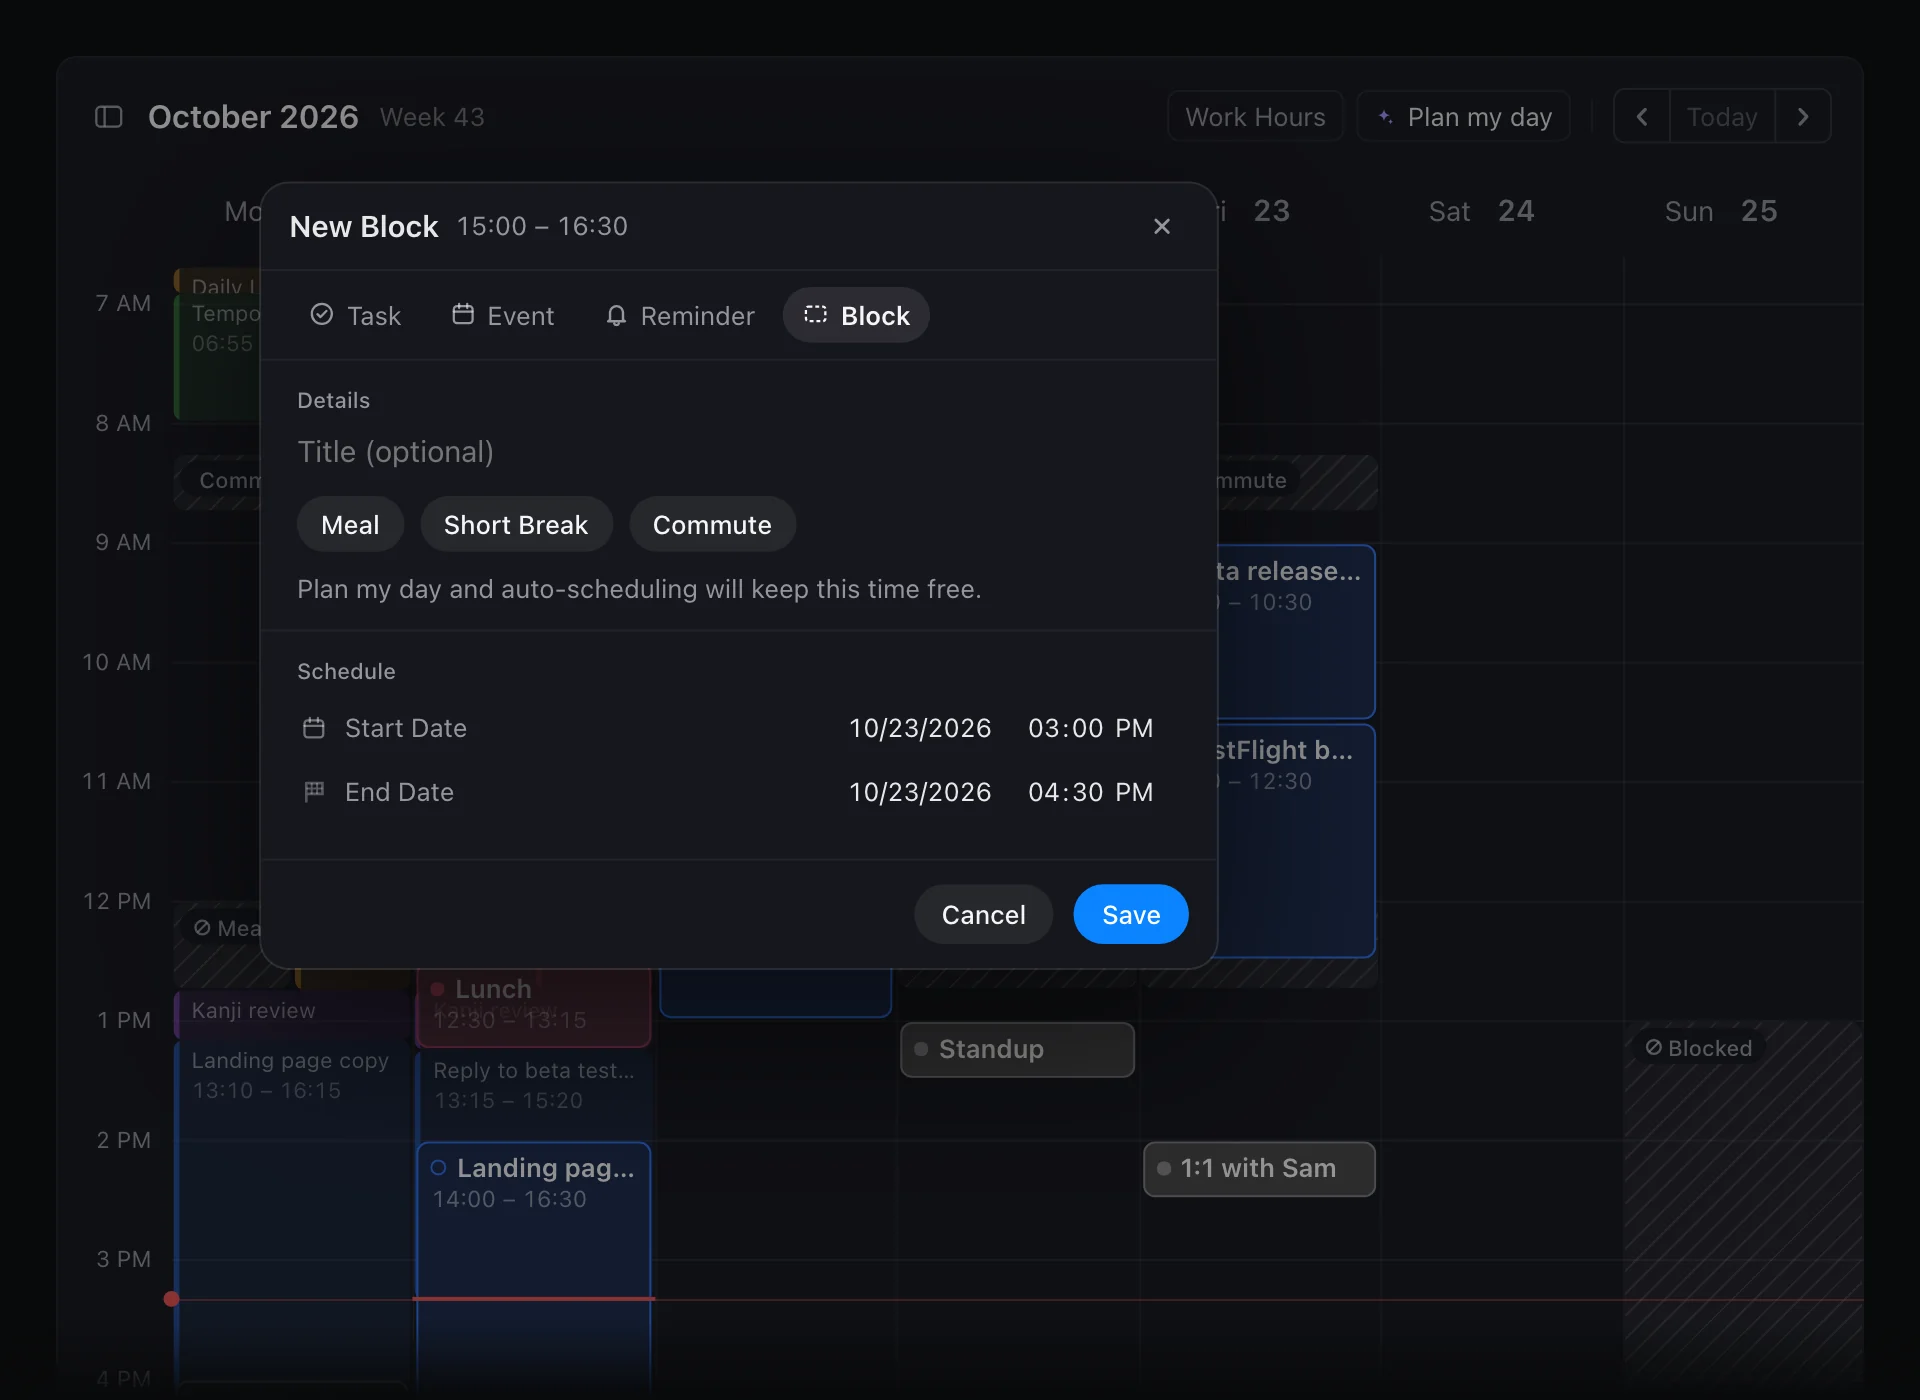Choose the Commute preset chip

pos(712,525)
